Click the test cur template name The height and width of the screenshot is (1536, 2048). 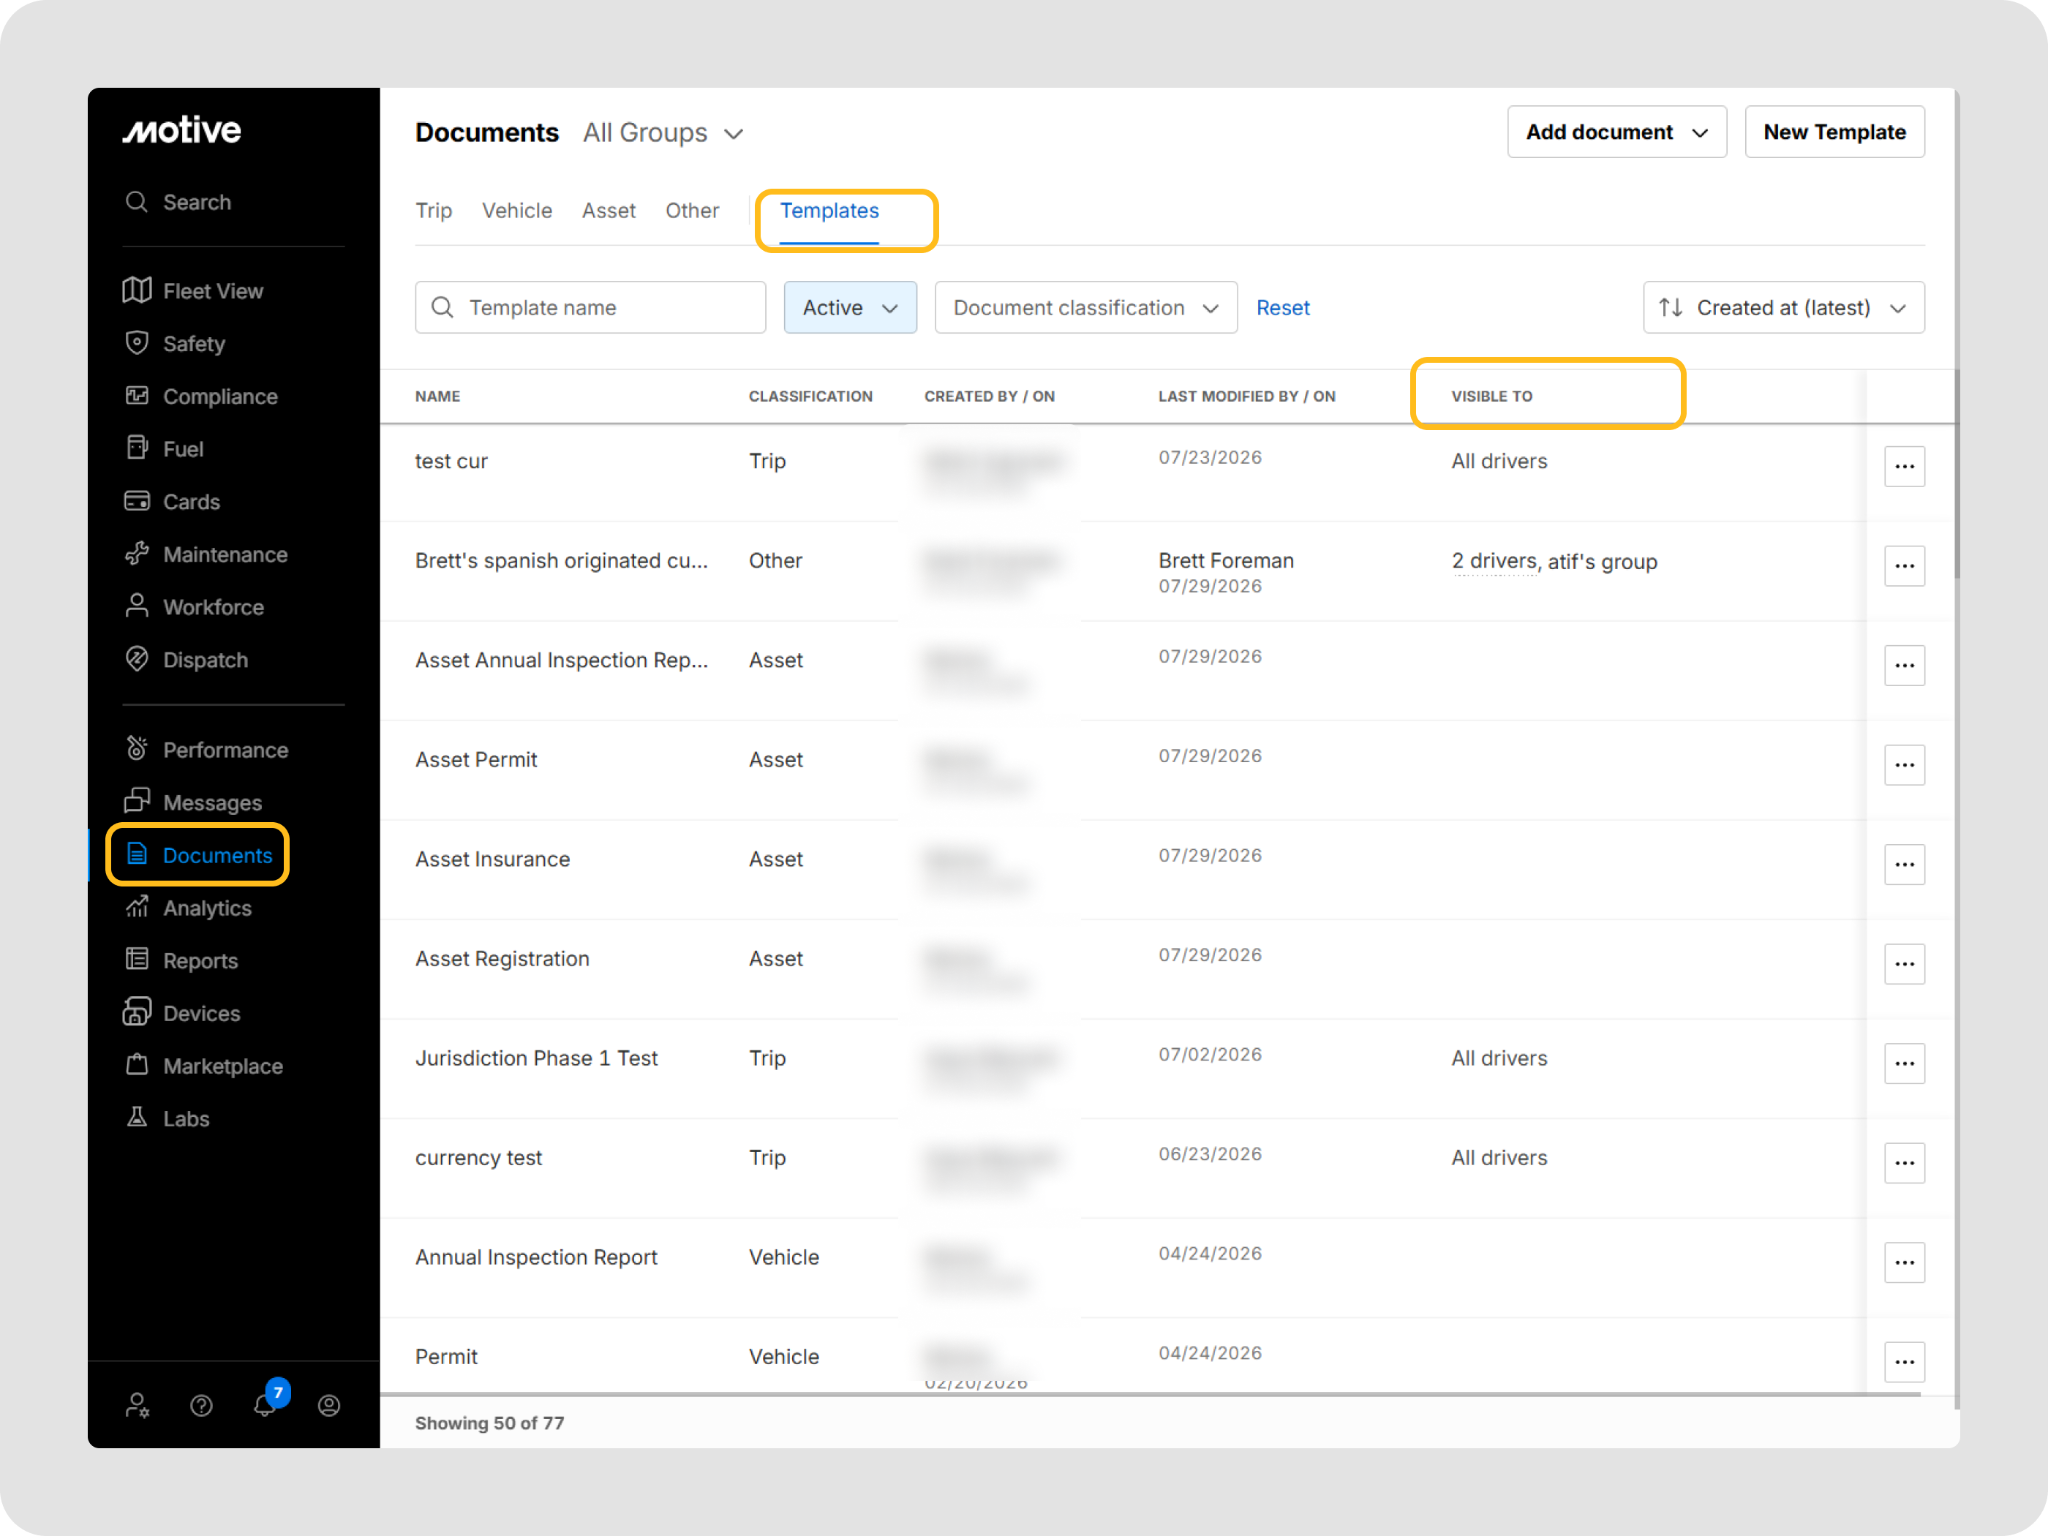[x=451, y=461]
